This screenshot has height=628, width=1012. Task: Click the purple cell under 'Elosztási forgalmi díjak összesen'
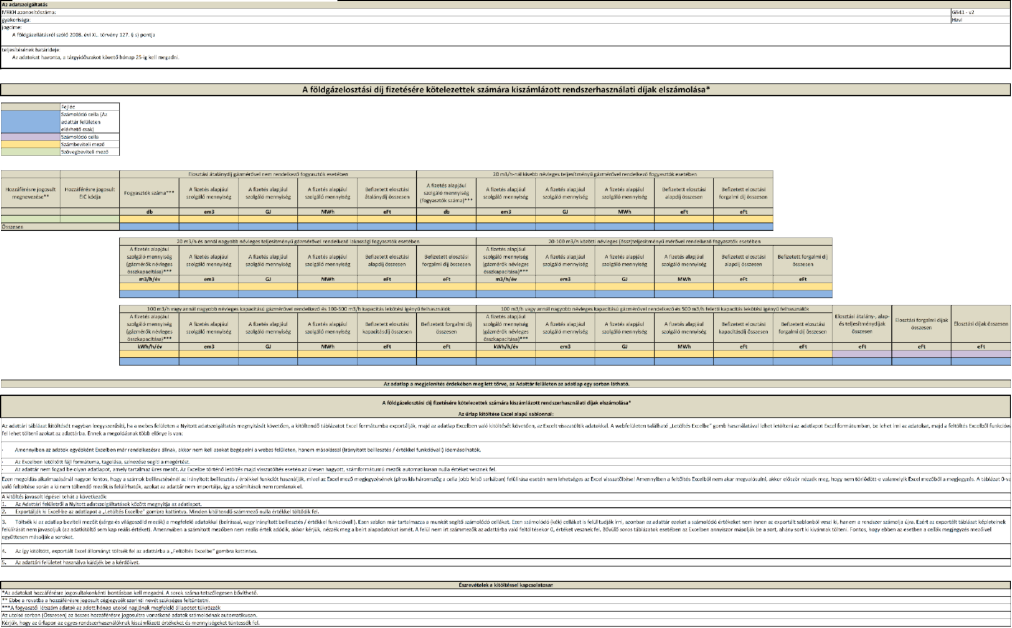click(x=922, y=354)
